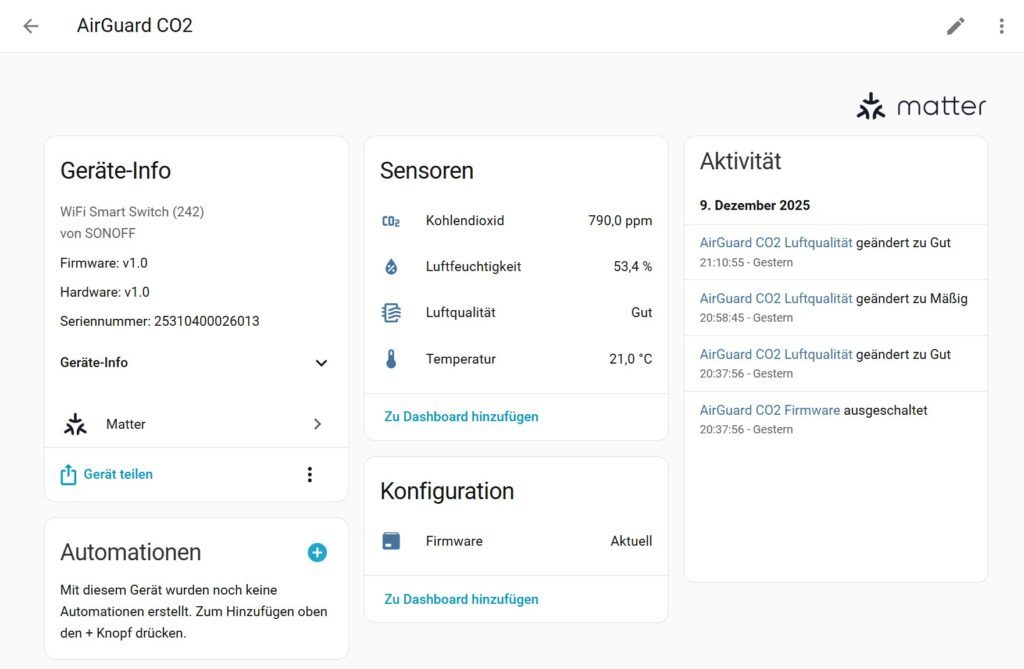Open the Gerät teilen share icon
1024x669 pixels.
[x=68, y=474]
